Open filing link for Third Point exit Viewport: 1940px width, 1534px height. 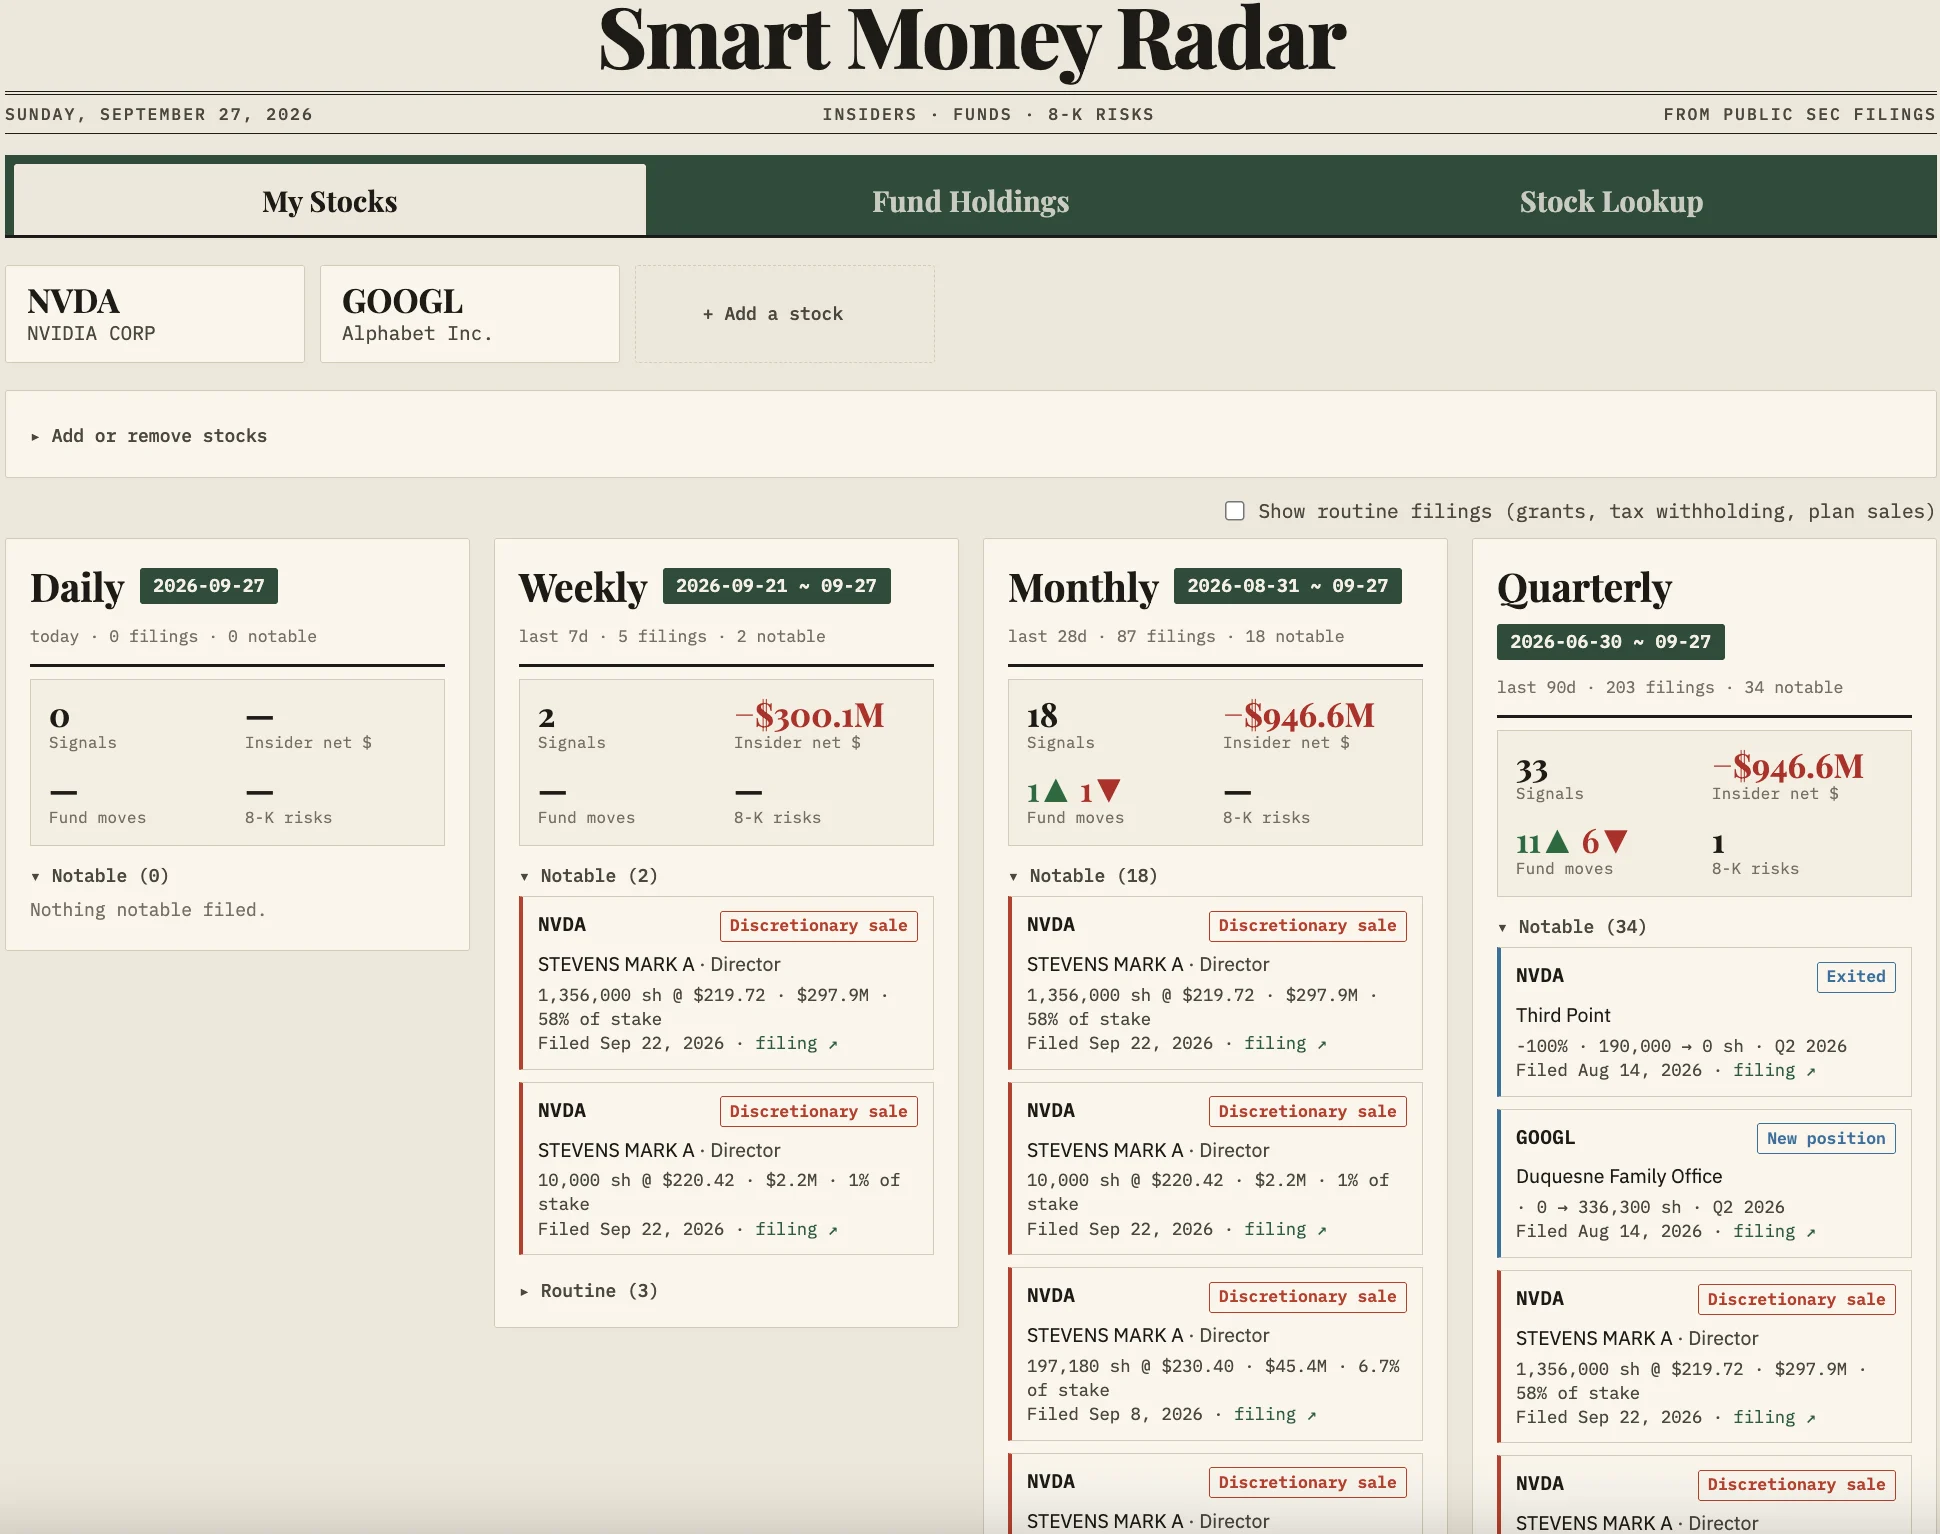tap(1774, 1070)
